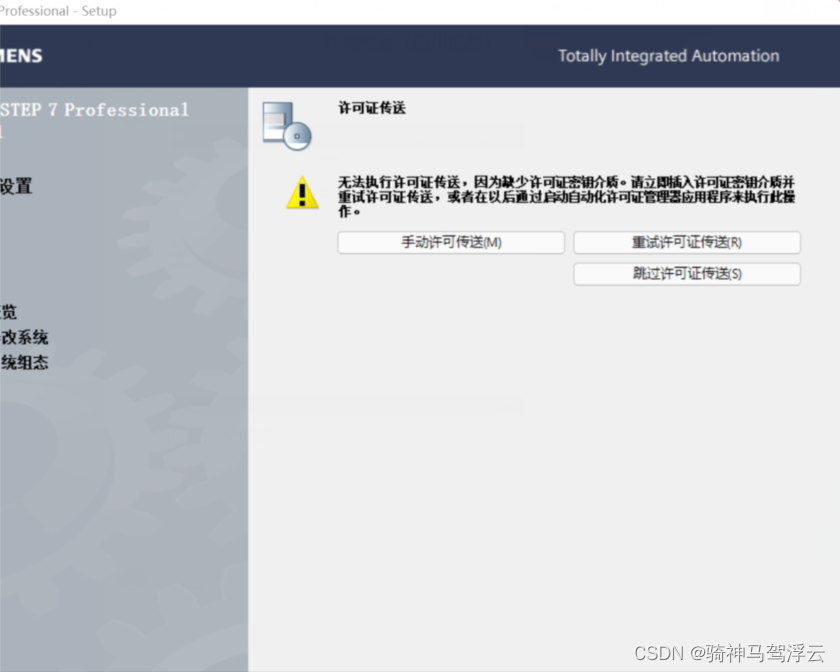Select the 统组态 step in the sidebar
Screen dimensions: 840x672
(x=25, y=362)
